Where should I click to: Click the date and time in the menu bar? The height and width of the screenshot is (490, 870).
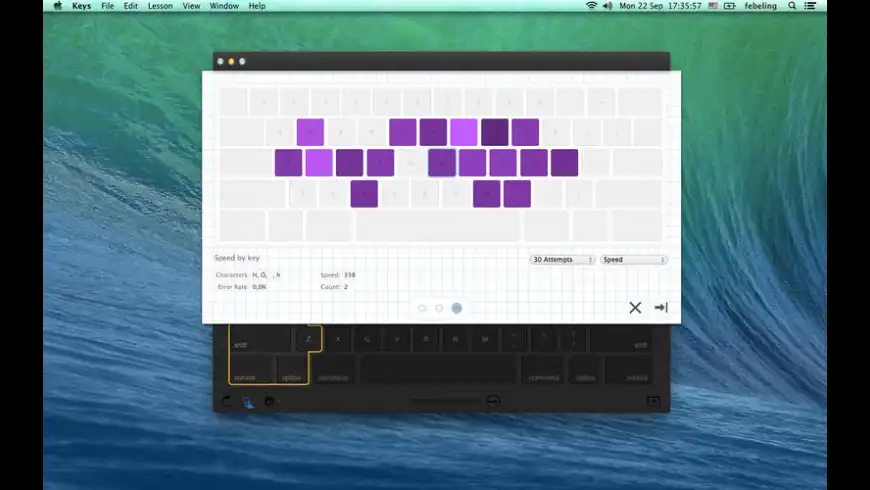click(660, 6)
